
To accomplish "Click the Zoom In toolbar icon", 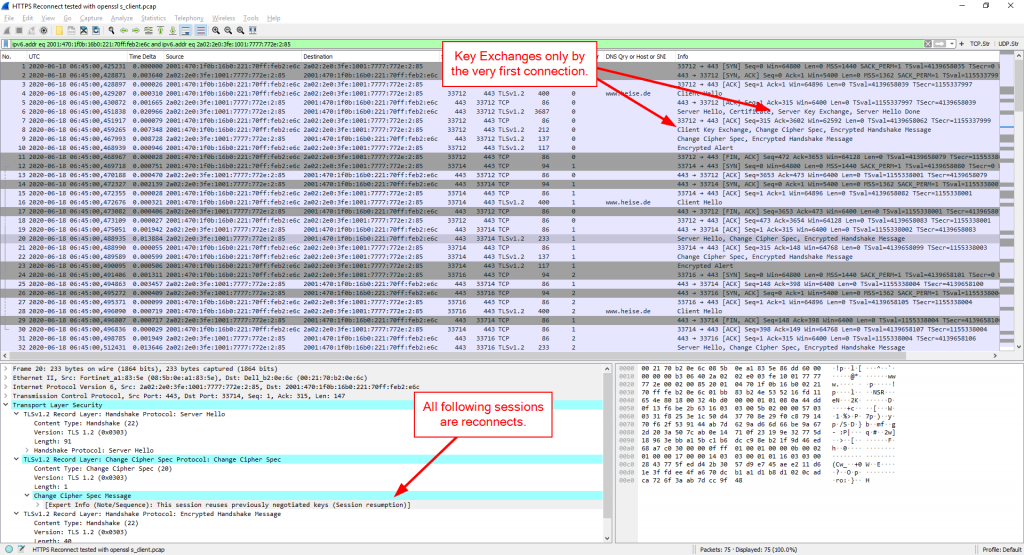I will tap(214, 31).
